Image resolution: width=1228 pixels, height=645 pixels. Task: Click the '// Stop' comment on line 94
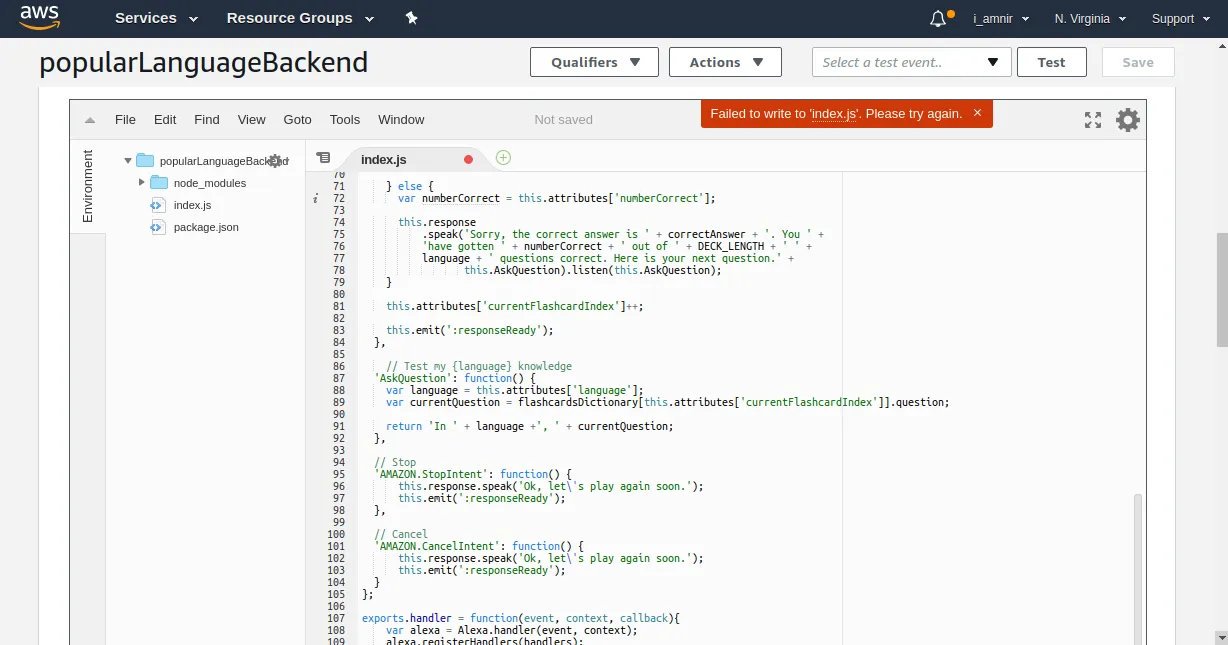click(x=395, y=462)
